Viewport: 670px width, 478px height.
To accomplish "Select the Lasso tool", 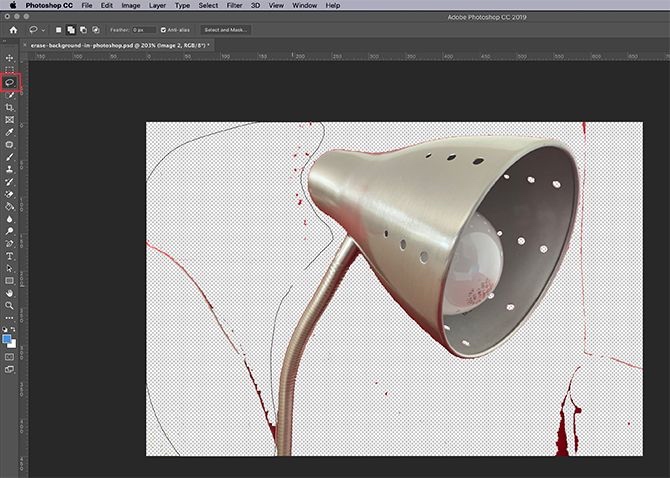I will click(x=10, y=82).
